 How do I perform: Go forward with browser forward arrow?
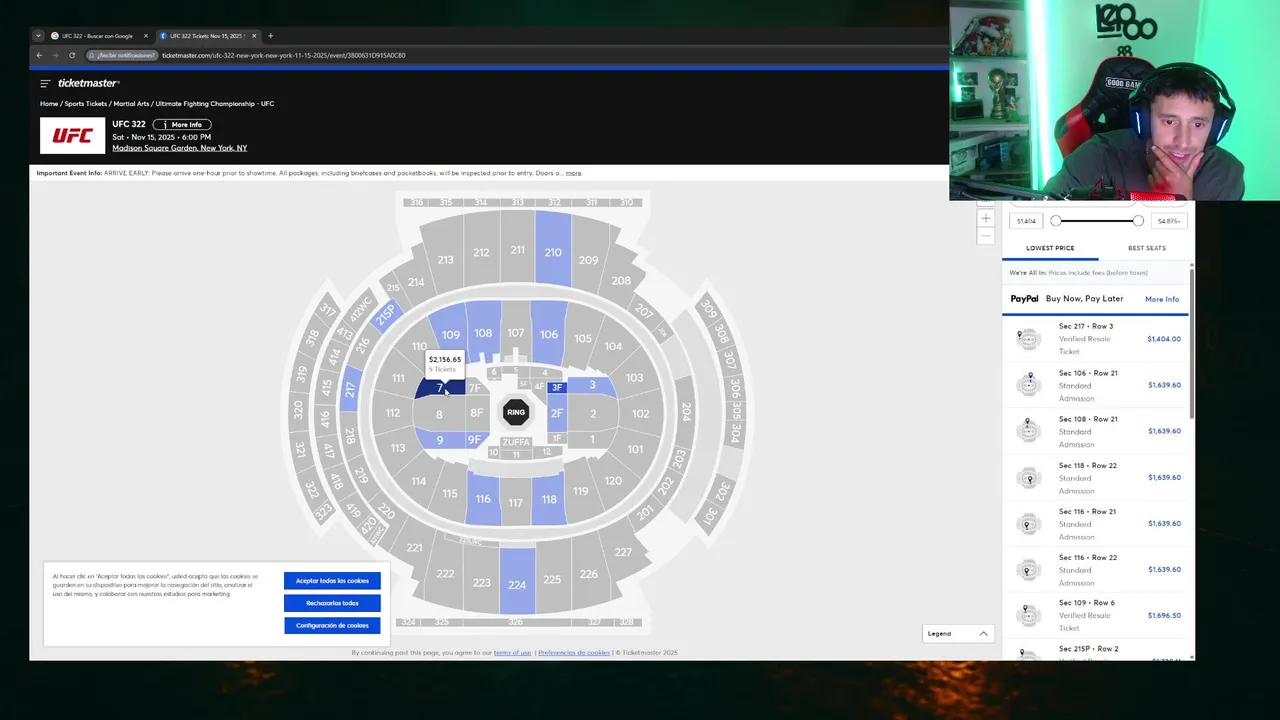click(x=55, y=55)
